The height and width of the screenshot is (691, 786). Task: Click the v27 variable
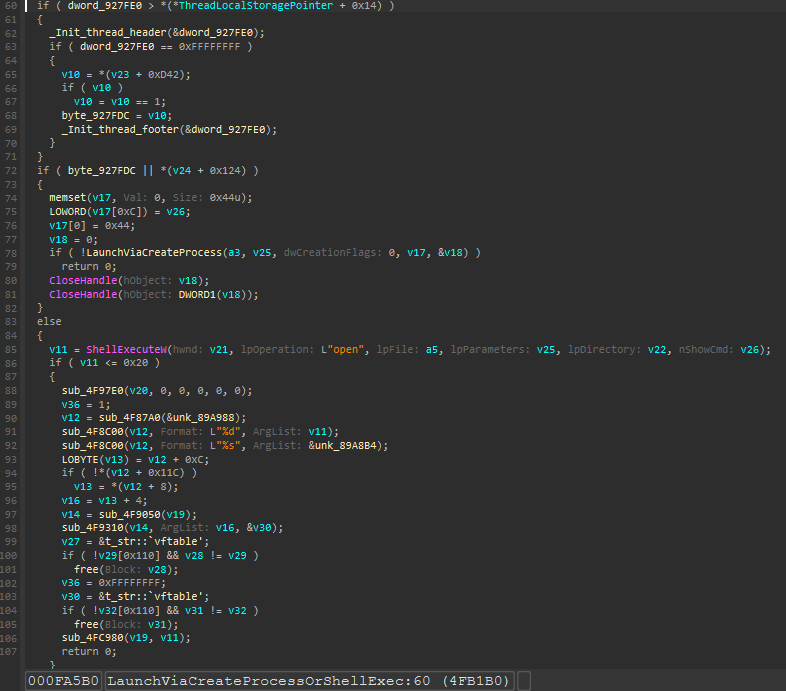click(x=71, y=542)
